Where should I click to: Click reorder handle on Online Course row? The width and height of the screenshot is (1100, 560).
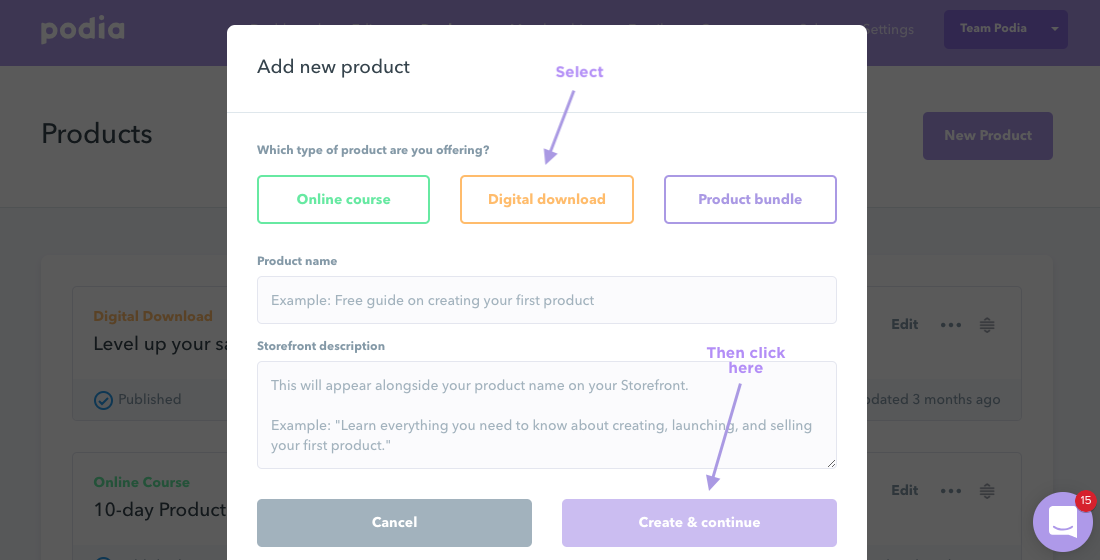tap(987, 491)
